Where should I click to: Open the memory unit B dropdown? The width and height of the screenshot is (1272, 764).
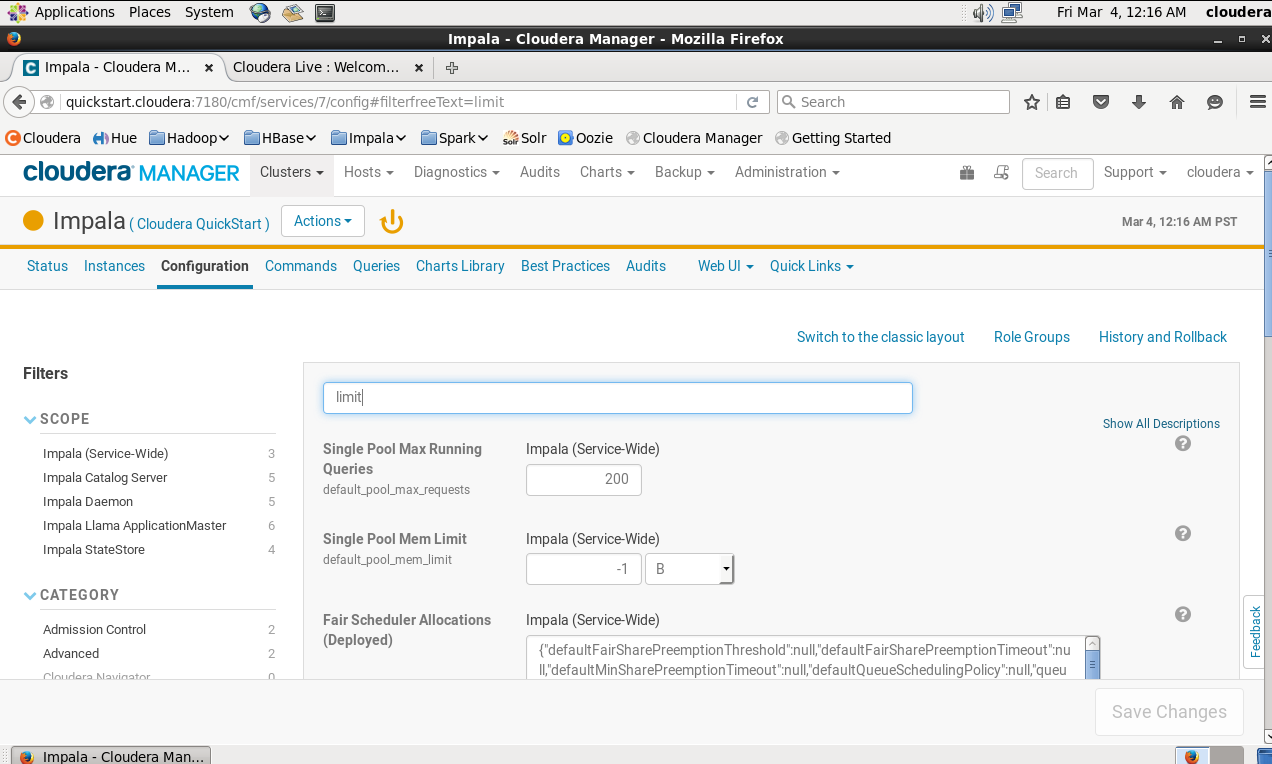point(690,569)
